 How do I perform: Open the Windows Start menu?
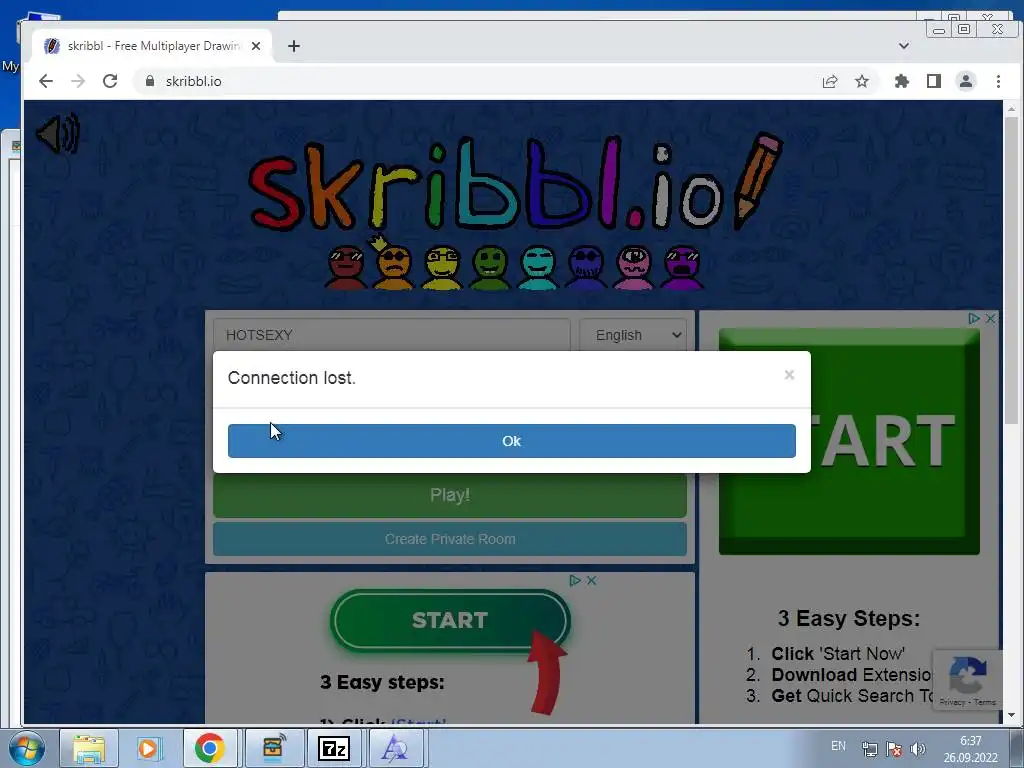point(25,748)
